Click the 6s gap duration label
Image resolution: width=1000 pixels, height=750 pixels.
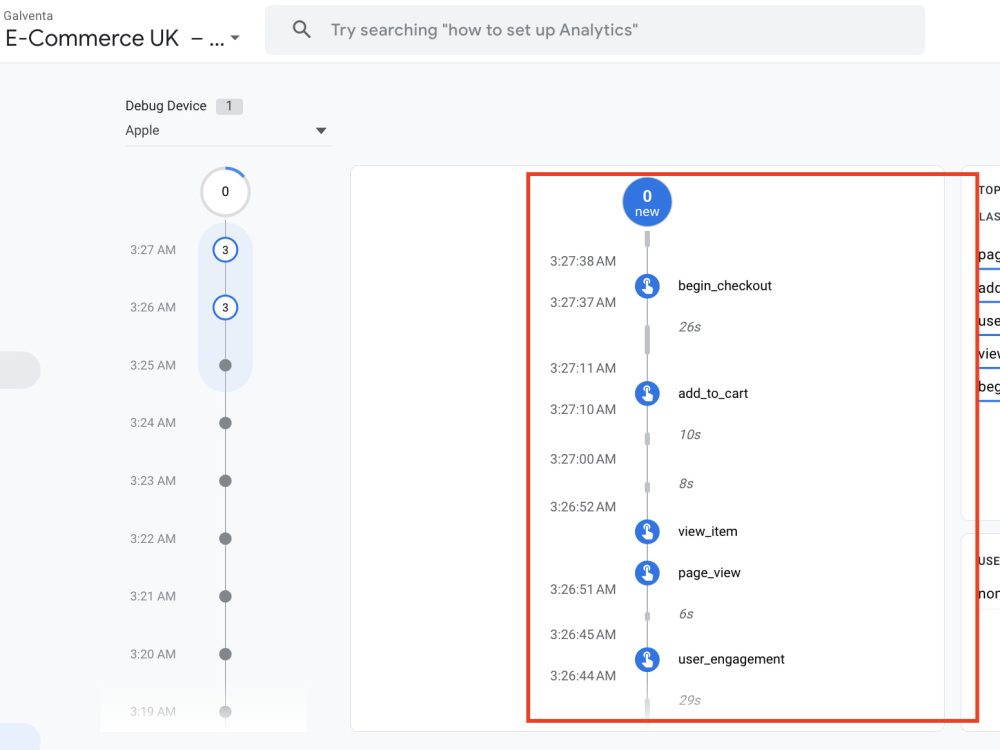tap(686, 614)
